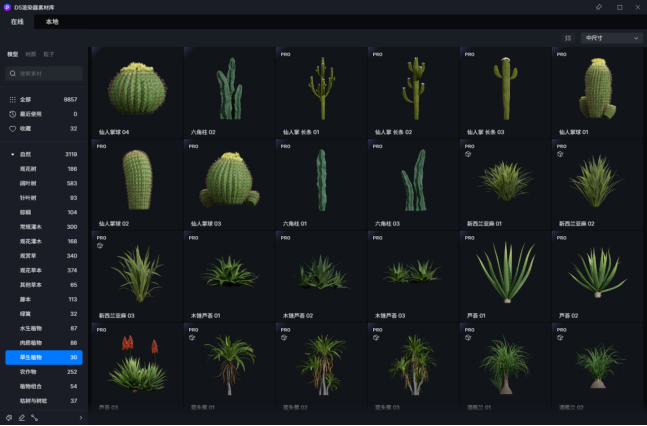Switch to the 在线 tab
The image size is (647, 426).
click(x=17, y=22)
